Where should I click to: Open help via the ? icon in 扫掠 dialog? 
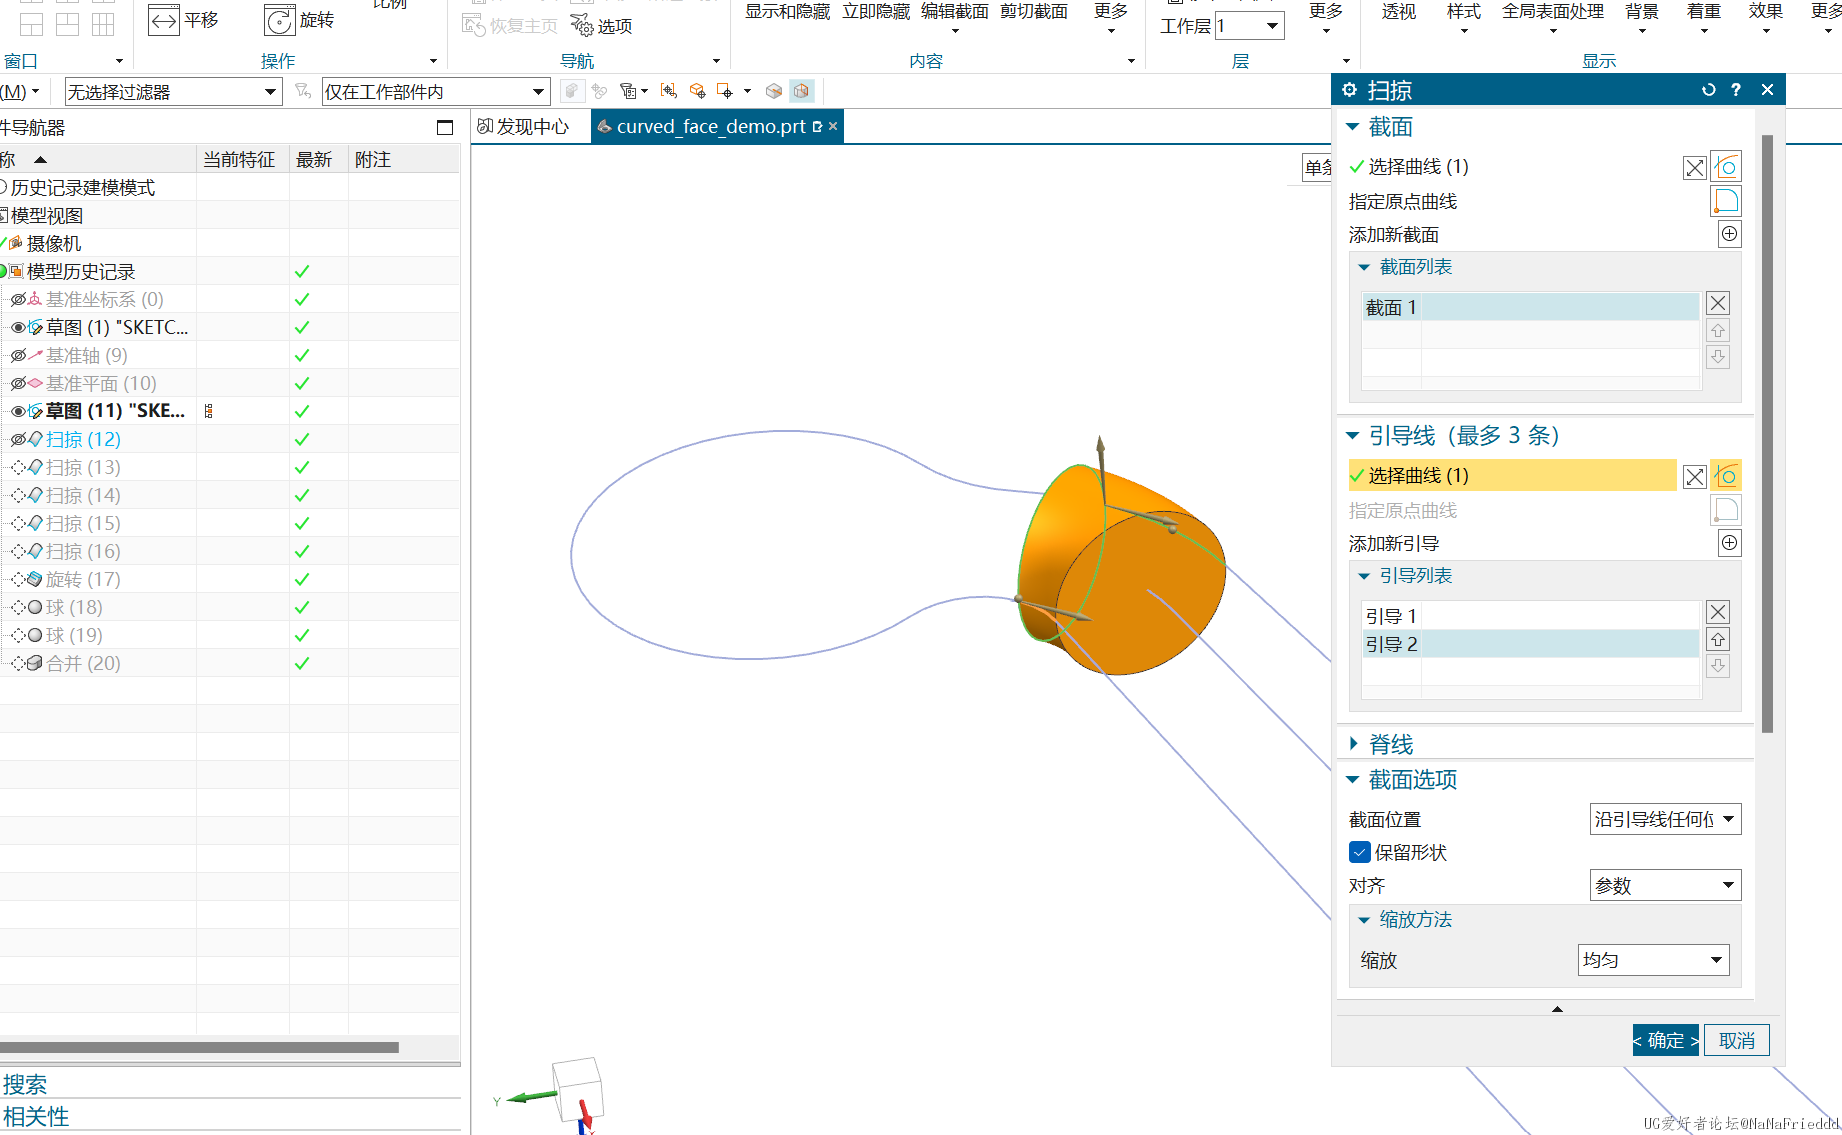[1736, 90]
